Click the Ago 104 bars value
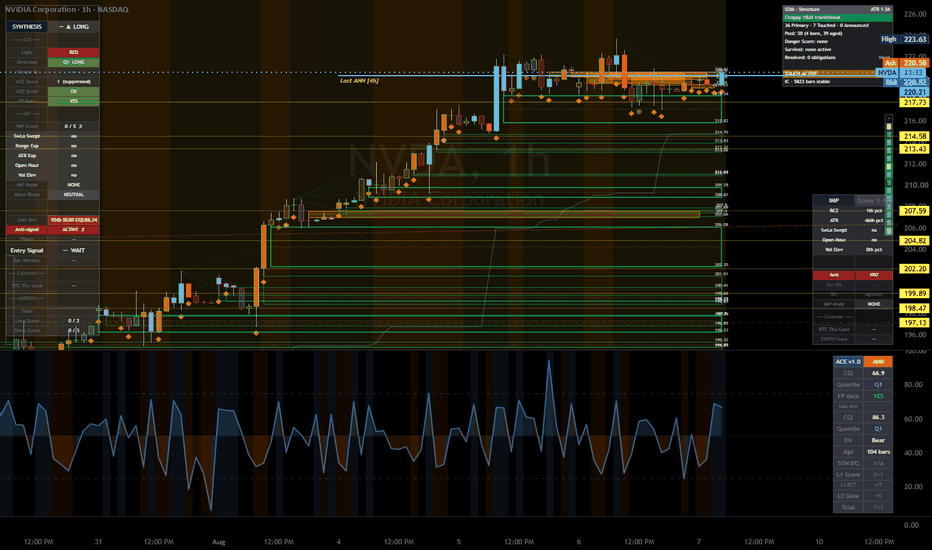 pyautogui.click(x=878, y=451)
